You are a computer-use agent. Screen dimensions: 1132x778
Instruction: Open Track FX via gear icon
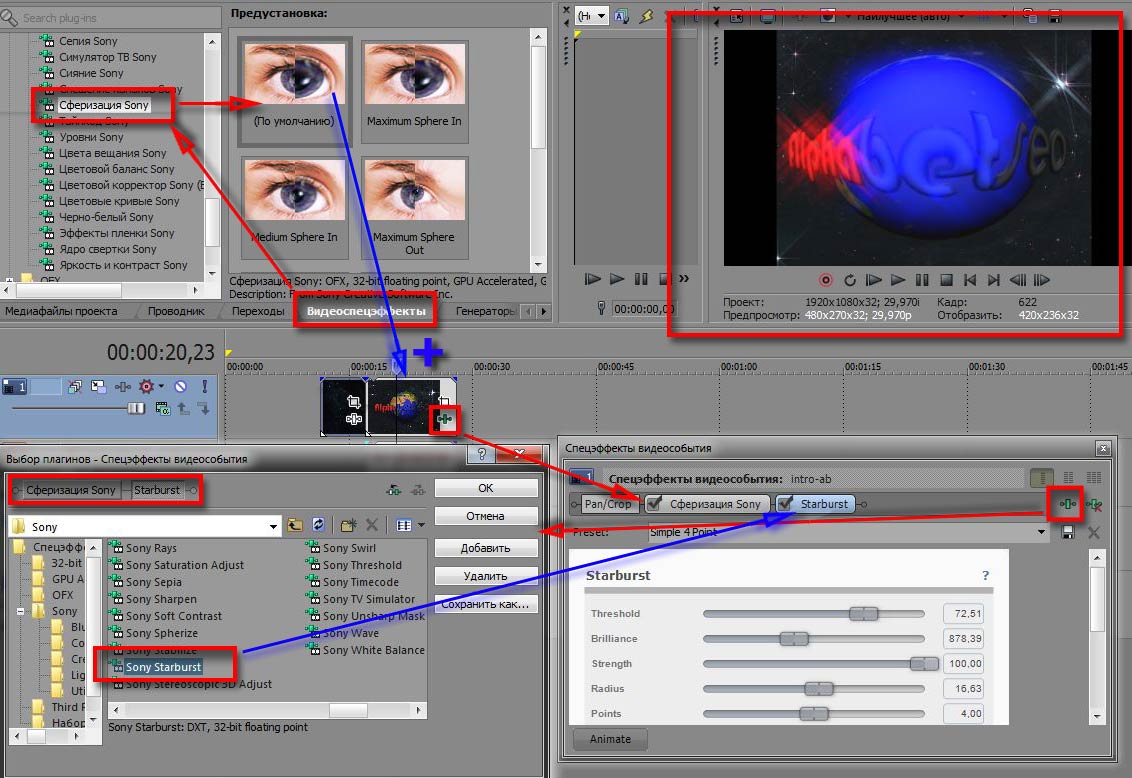tap(147, 387)
